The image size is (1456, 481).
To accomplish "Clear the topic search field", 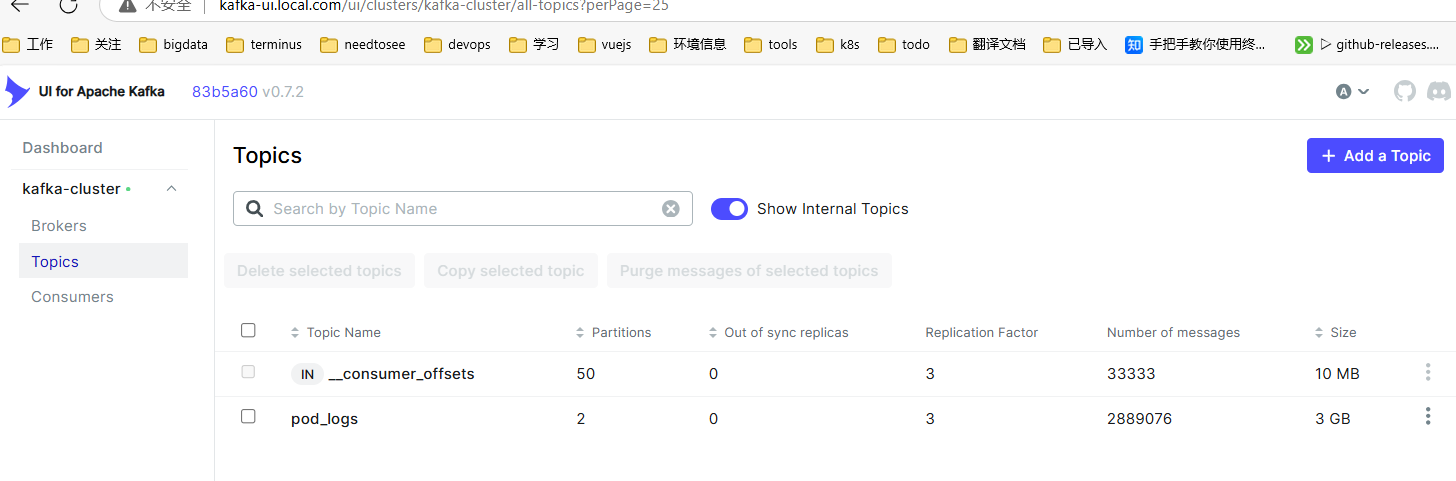I will (671, 209).
